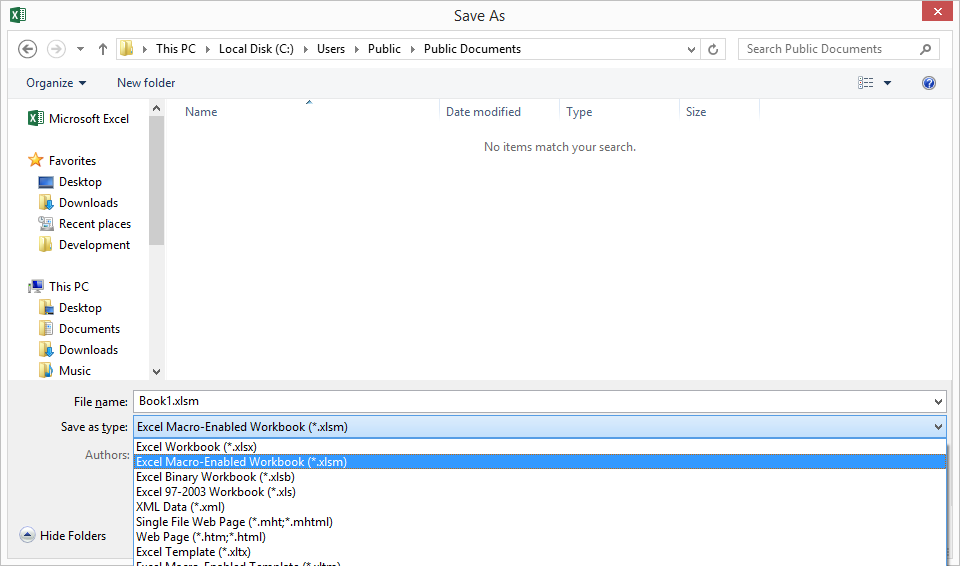The width and height of the screenshot is (961, 567).
Task: Choose Excel Workbook (*.xlsx) type
Action: click(539, 447)
